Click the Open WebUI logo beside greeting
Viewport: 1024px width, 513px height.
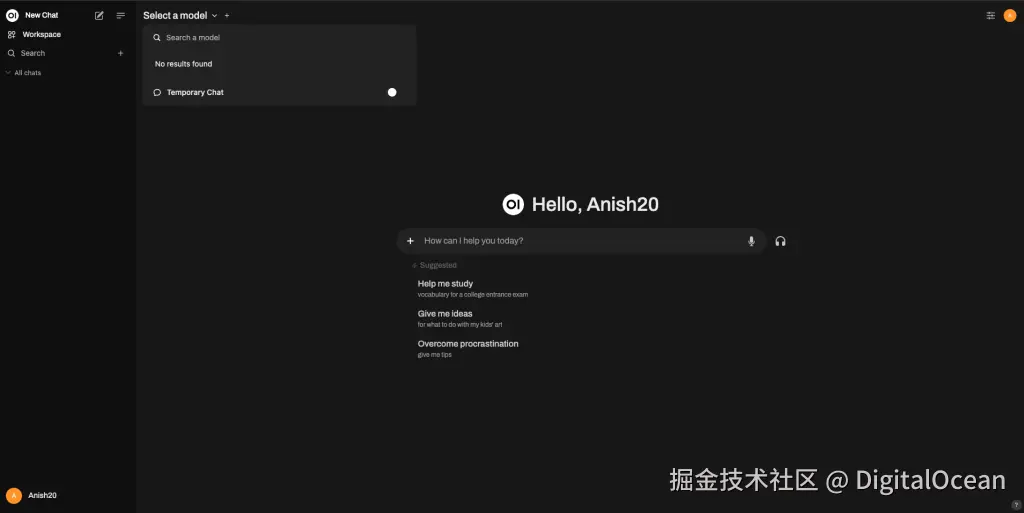click(513, 204)
